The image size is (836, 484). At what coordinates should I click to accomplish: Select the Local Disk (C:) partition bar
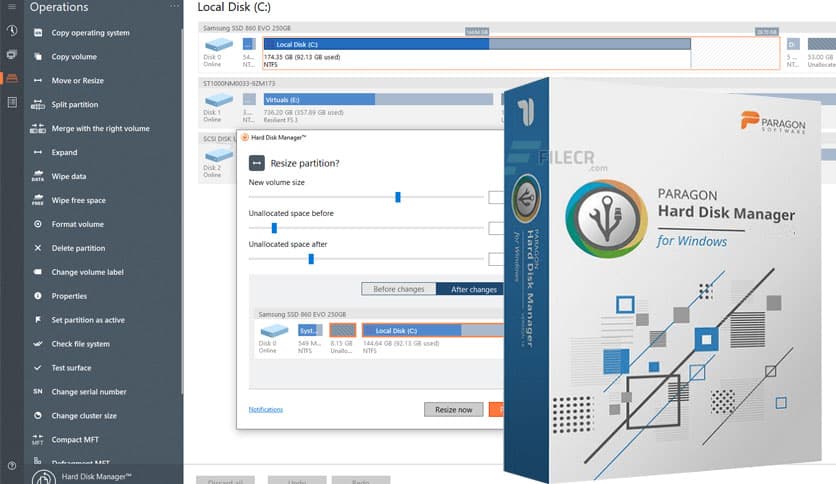477,44
